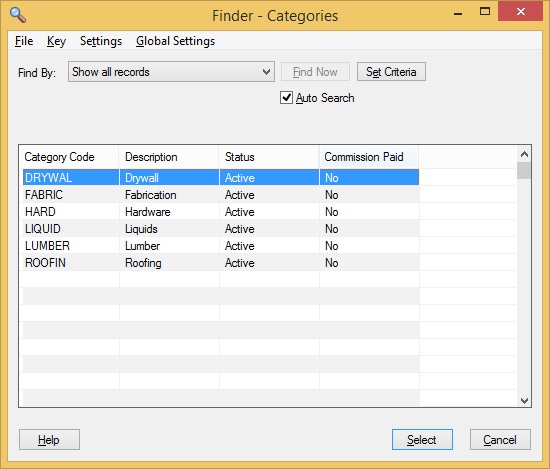
Task: Click the scrollbar up arrow
Action: pos(524,154)
